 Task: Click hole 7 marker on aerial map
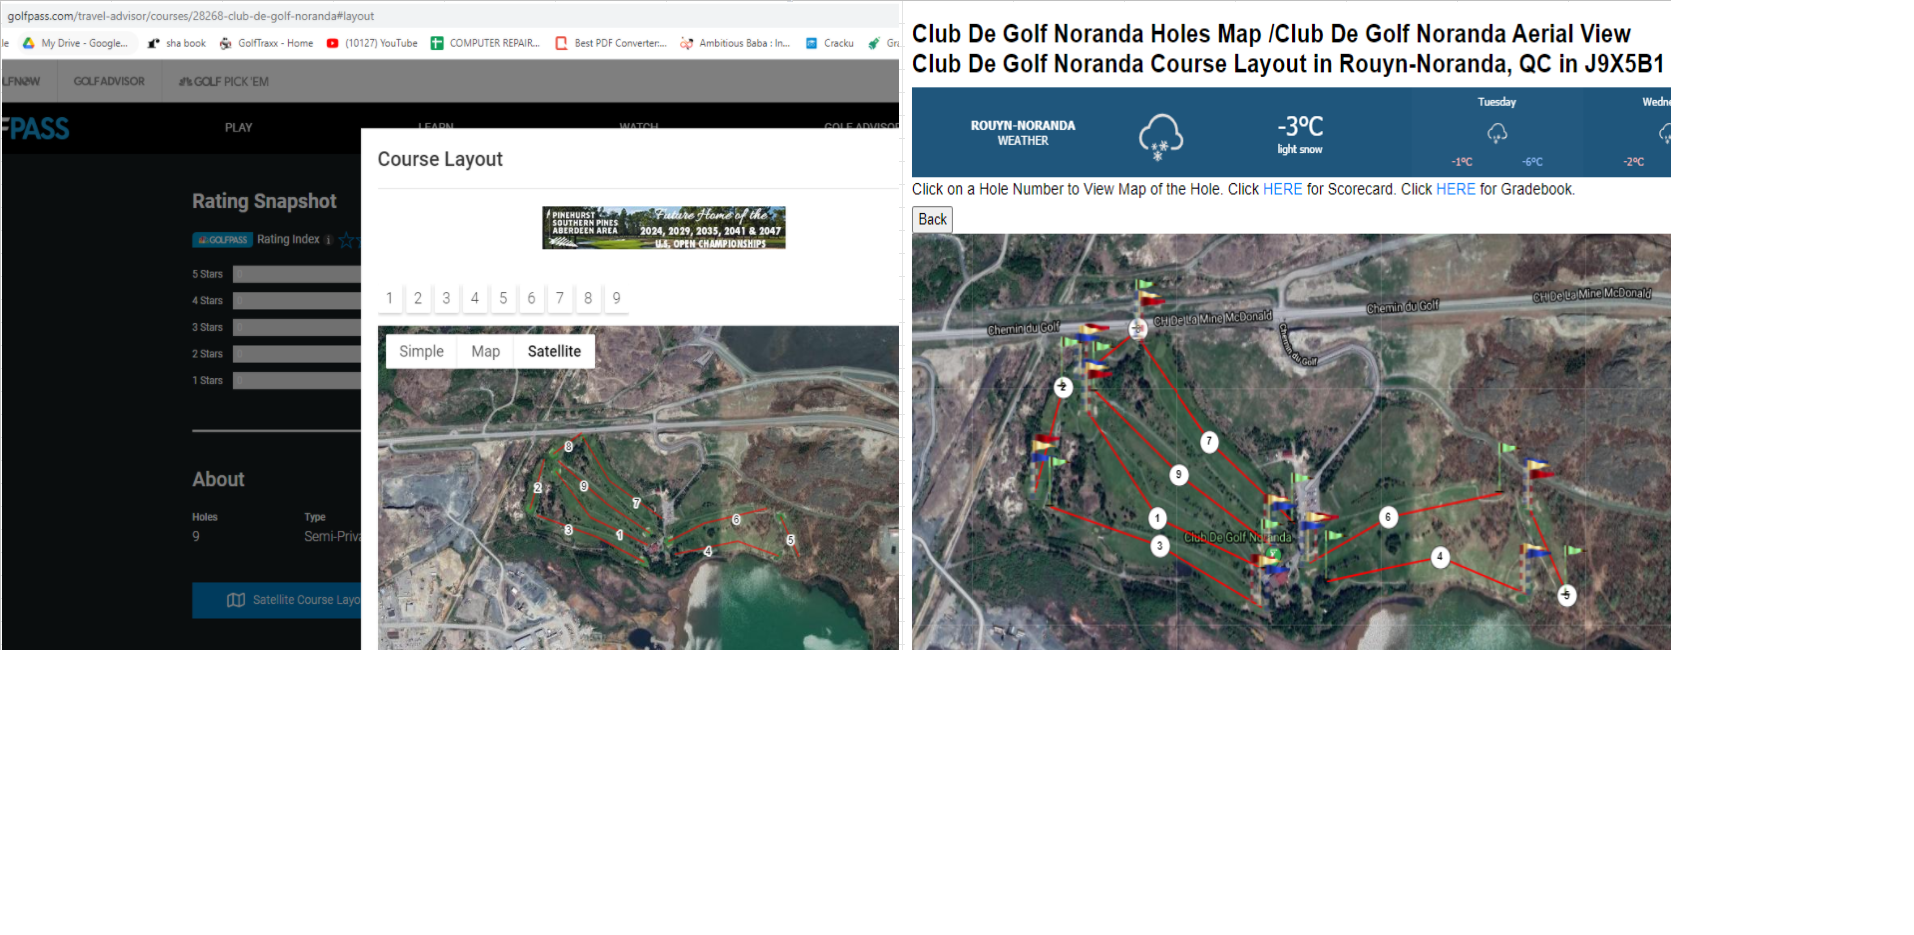pyautogui.click(x=1209, y=441)
